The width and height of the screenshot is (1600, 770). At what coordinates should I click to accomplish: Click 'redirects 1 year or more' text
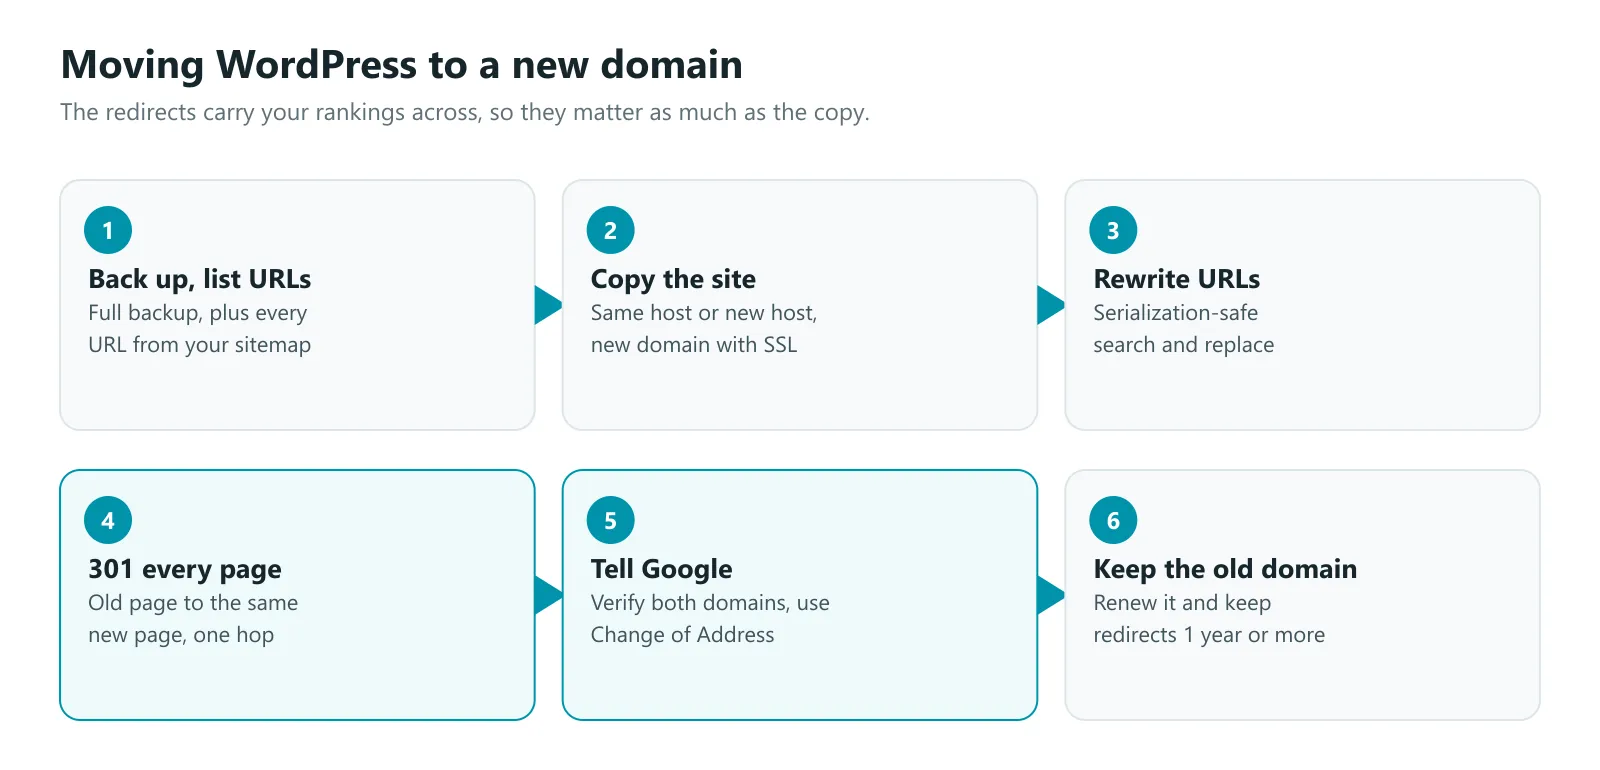point(1209,635)
